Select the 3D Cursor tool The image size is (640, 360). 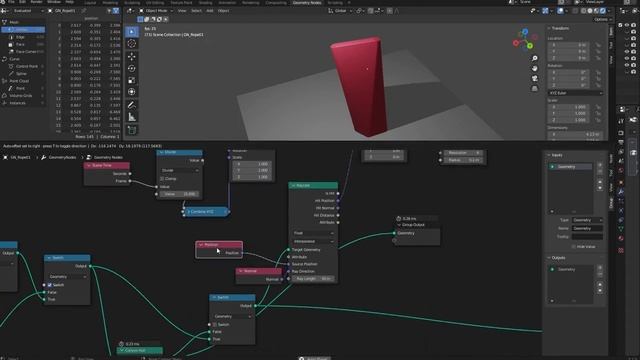[131, 43]
